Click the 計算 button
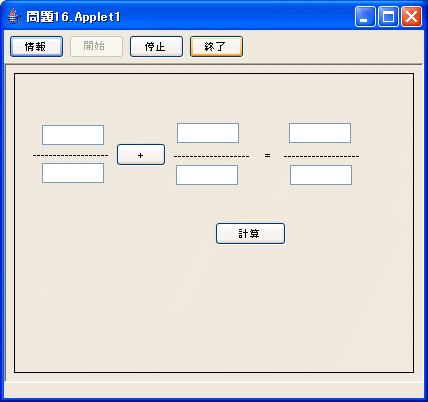This screenshot has width=428, height=402. 250,233
